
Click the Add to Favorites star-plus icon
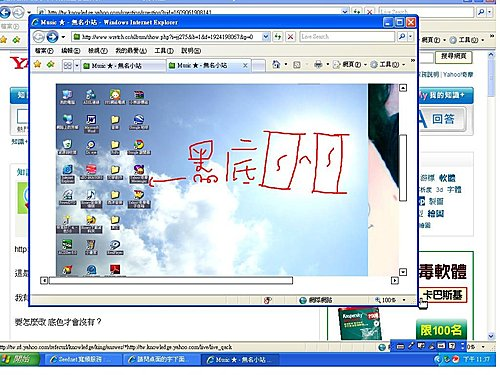tap(51, 64)
